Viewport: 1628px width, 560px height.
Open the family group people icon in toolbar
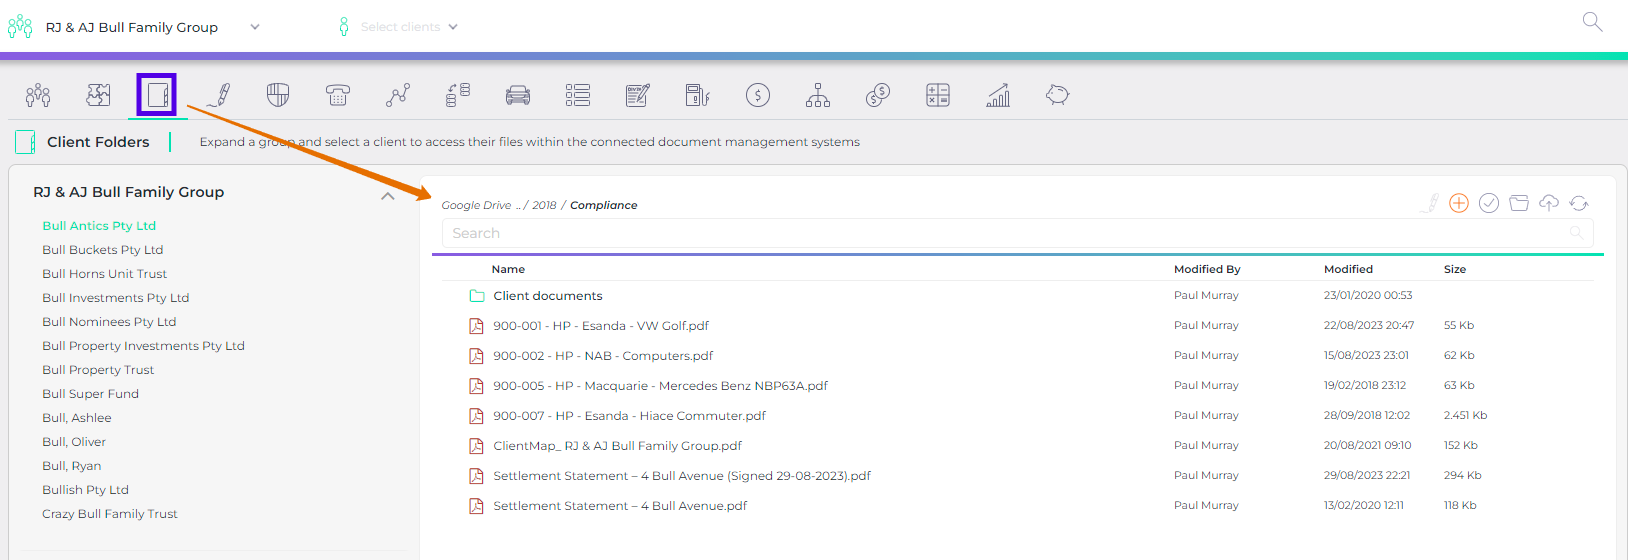[38, 95]
